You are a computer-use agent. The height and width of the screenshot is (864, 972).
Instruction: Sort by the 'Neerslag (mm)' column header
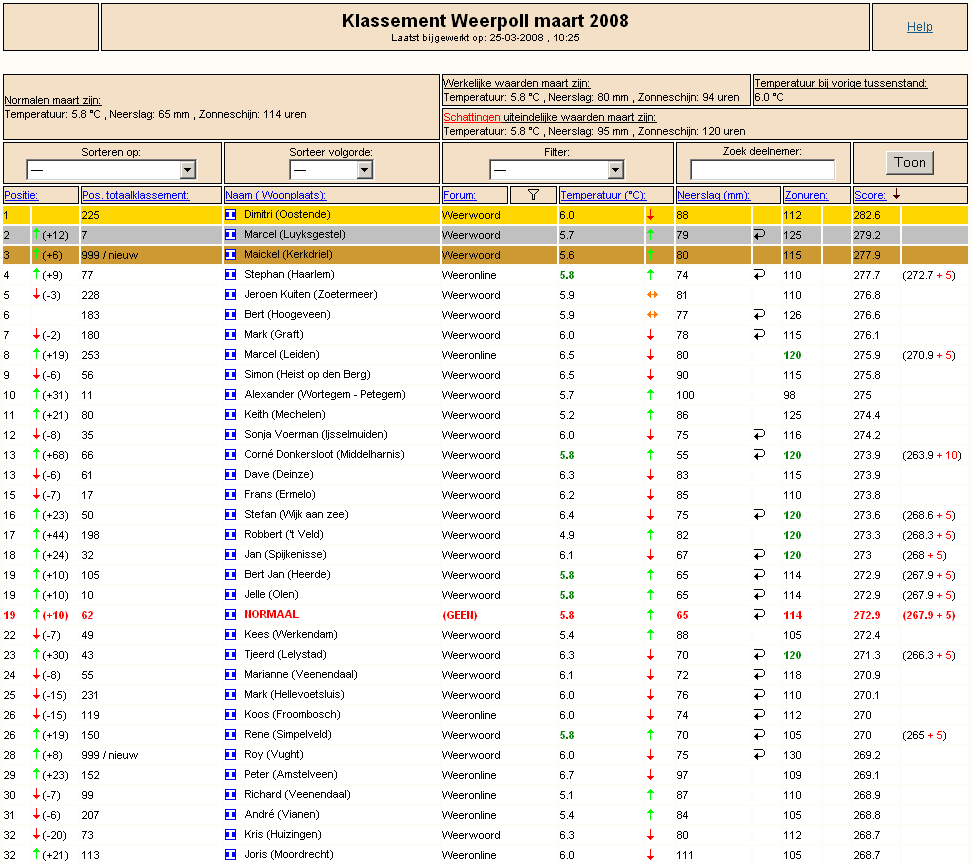(712, 195)
